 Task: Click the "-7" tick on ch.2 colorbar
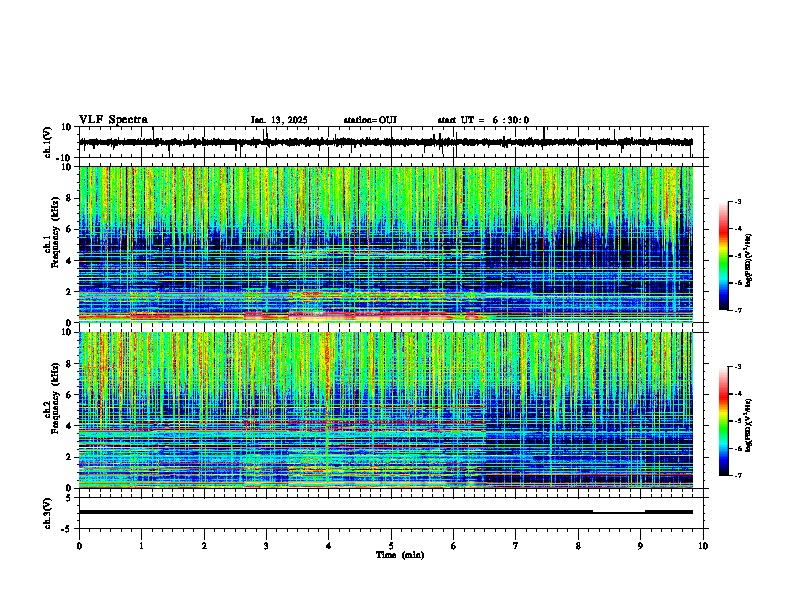coord(737,475)
